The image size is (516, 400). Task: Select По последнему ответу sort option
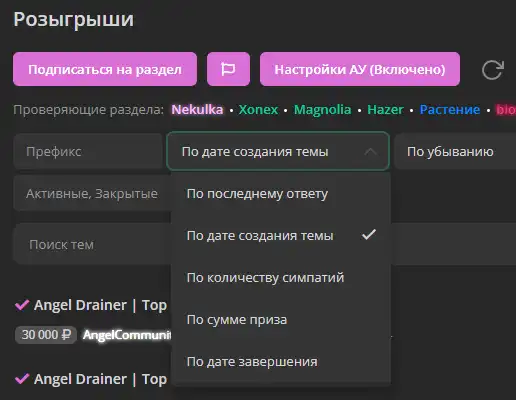[x=281, y=194]
